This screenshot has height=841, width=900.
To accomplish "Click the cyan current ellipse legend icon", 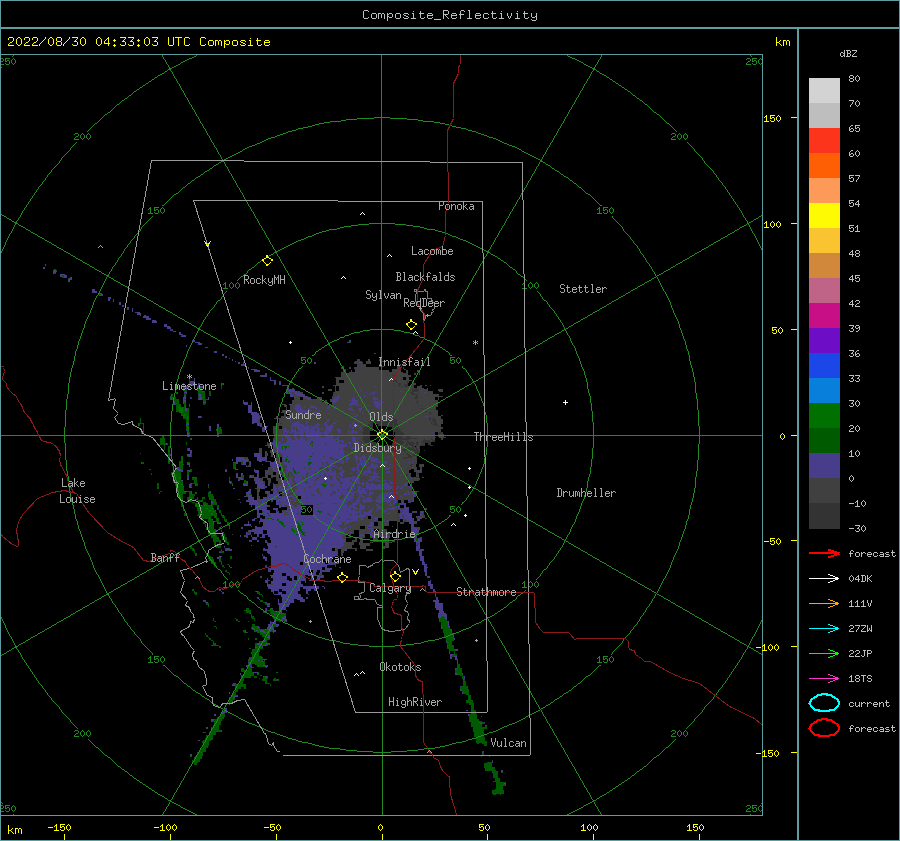I will 824,703.
